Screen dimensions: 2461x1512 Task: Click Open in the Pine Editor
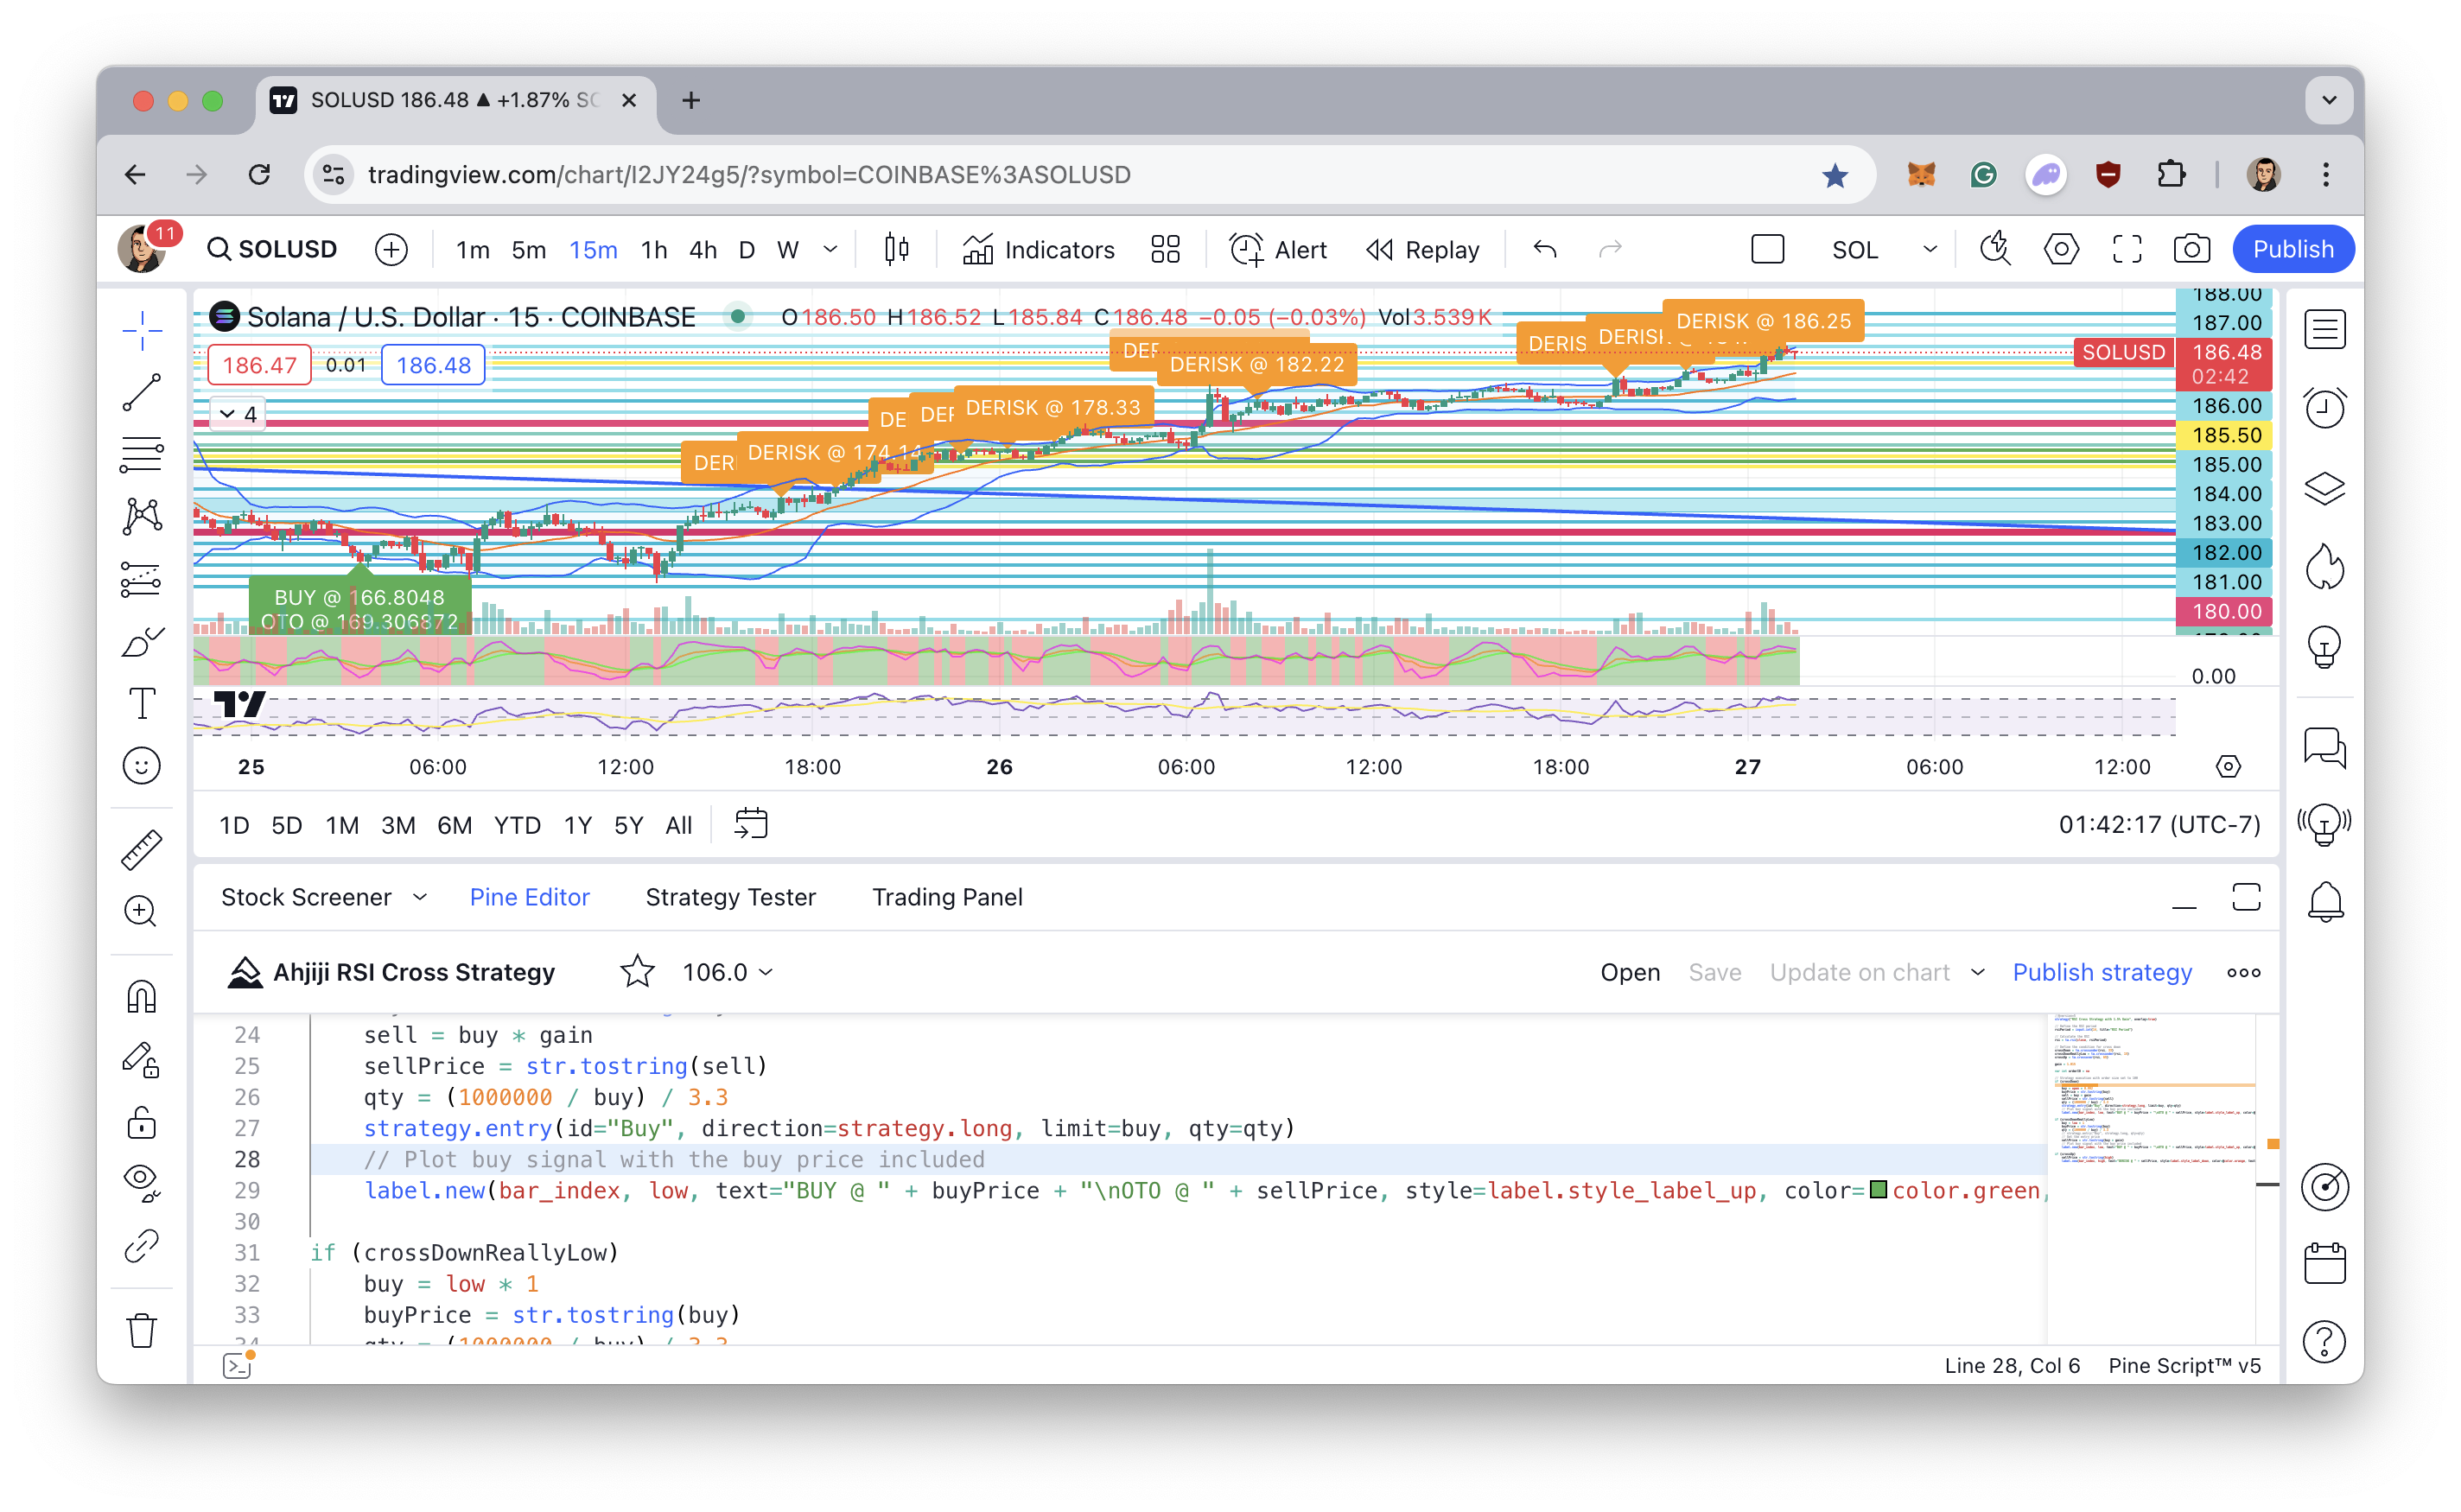pos(1630,972)
